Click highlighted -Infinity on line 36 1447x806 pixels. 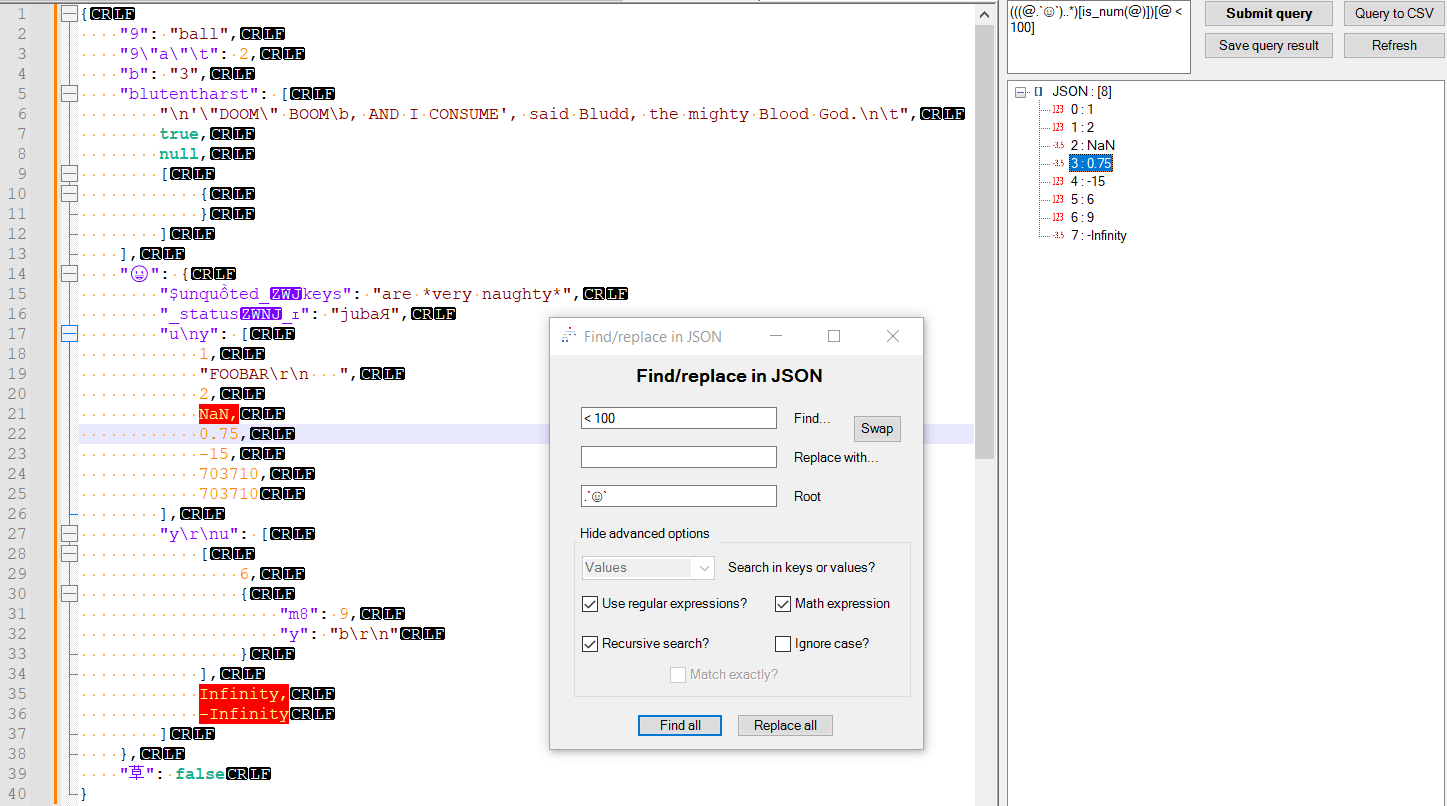coord(244,714)
